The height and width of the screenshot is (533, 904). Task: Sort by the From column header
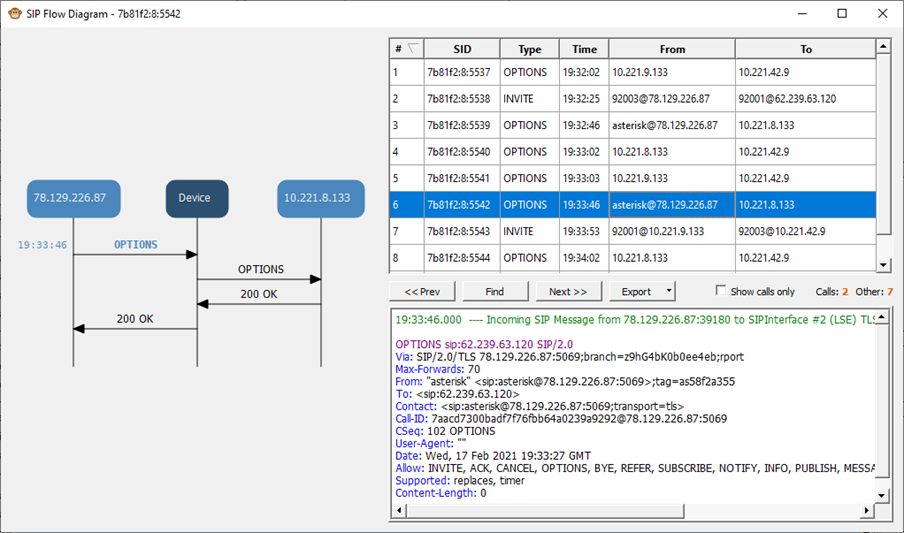pos(672,49)
